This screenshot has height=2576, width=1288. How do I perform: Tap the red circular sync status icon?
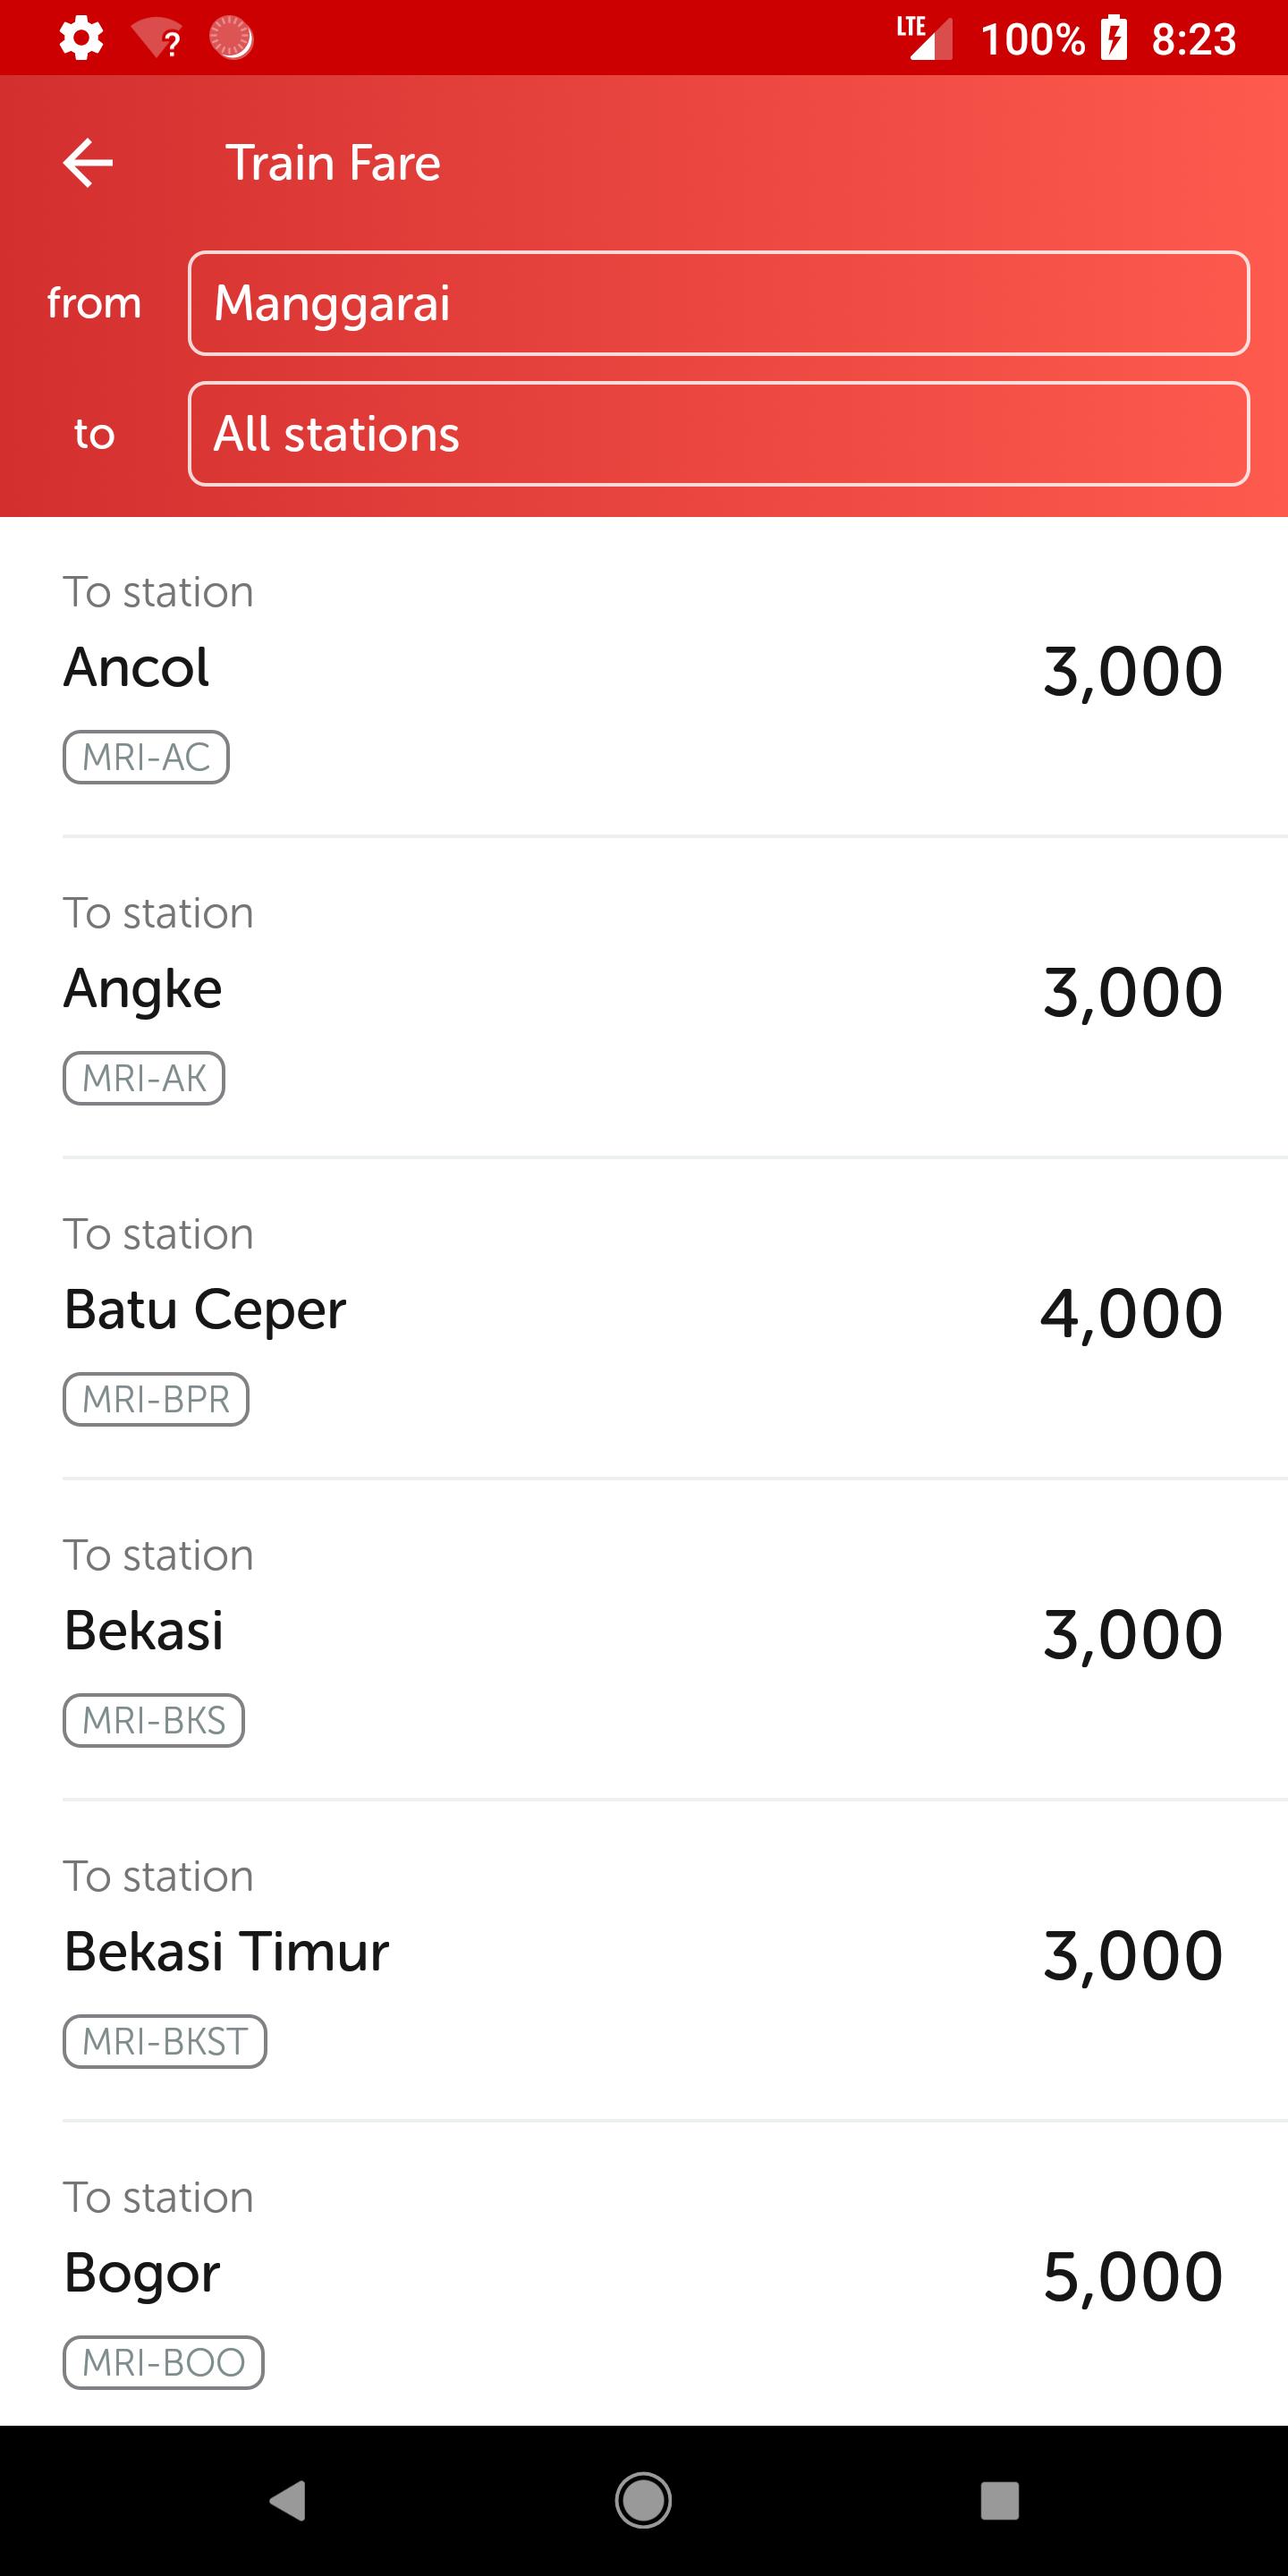[x=231, y=38]
